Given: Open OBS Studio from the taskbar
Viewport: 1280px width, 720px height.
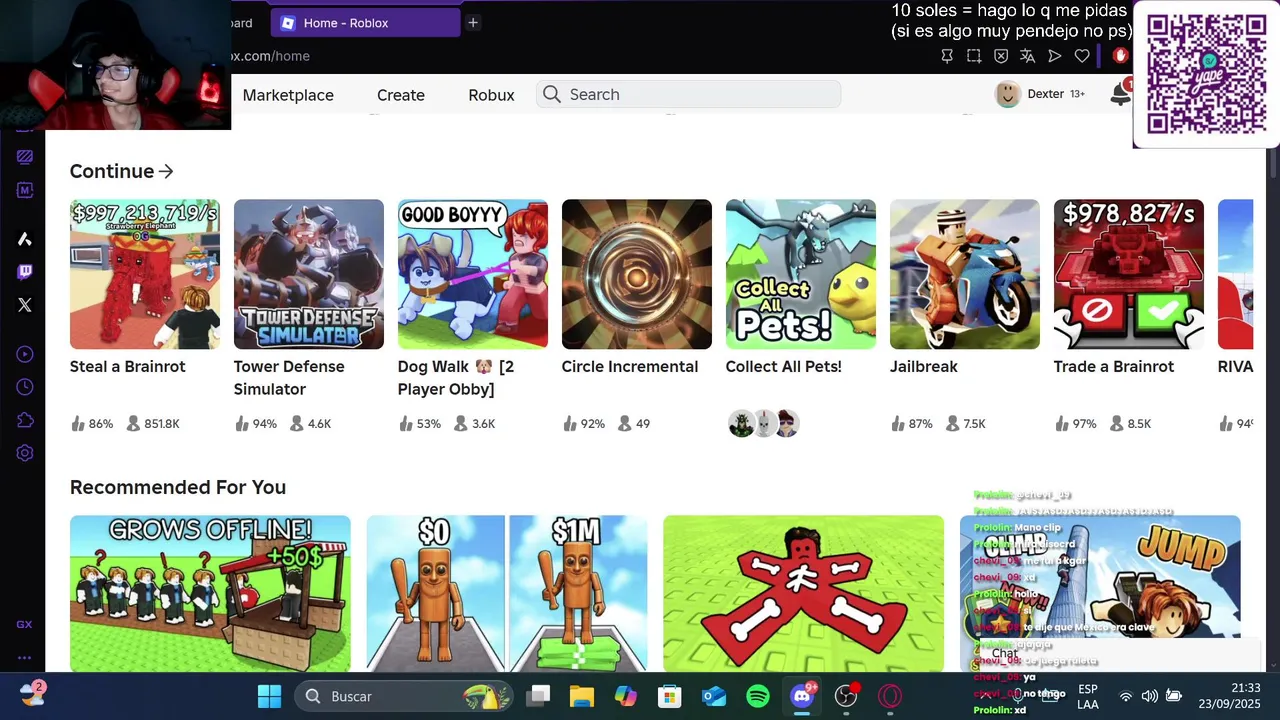Looking at the screenshot, I should [846, 696].
